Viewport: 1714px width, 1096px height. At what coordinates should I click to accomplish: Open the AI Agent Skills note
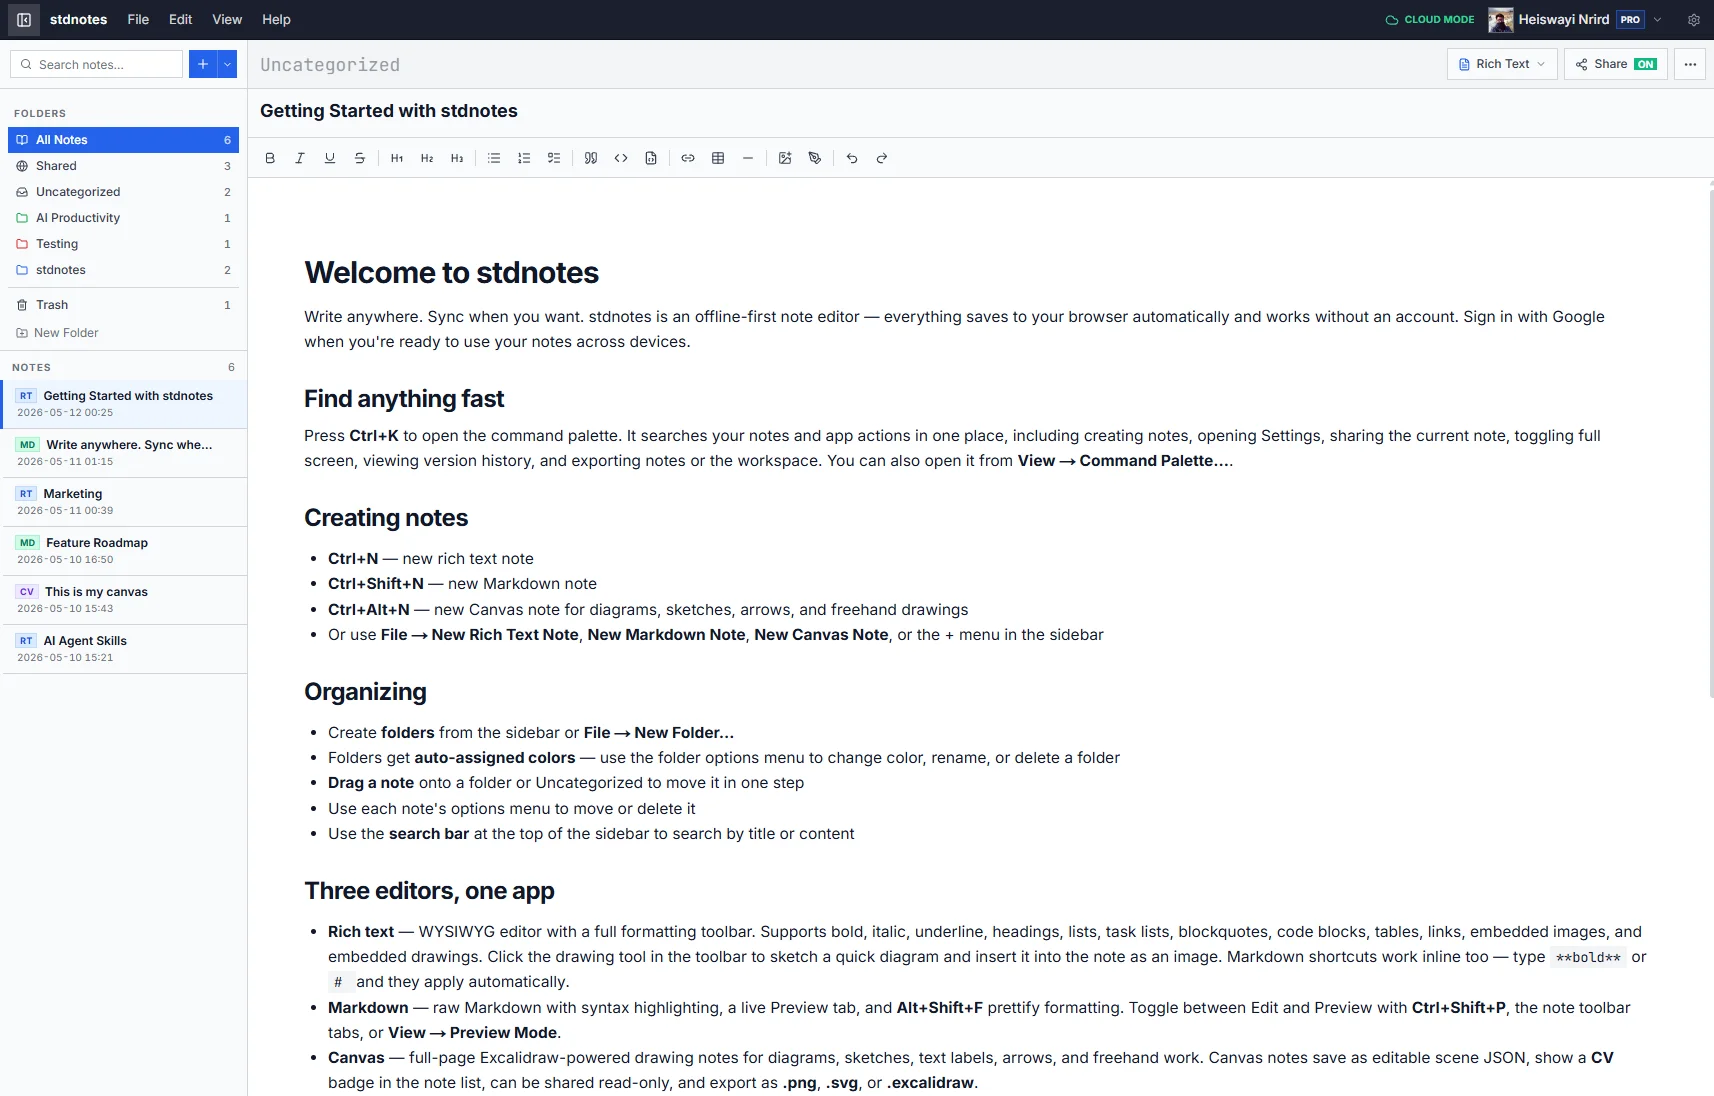coord(124,649)
